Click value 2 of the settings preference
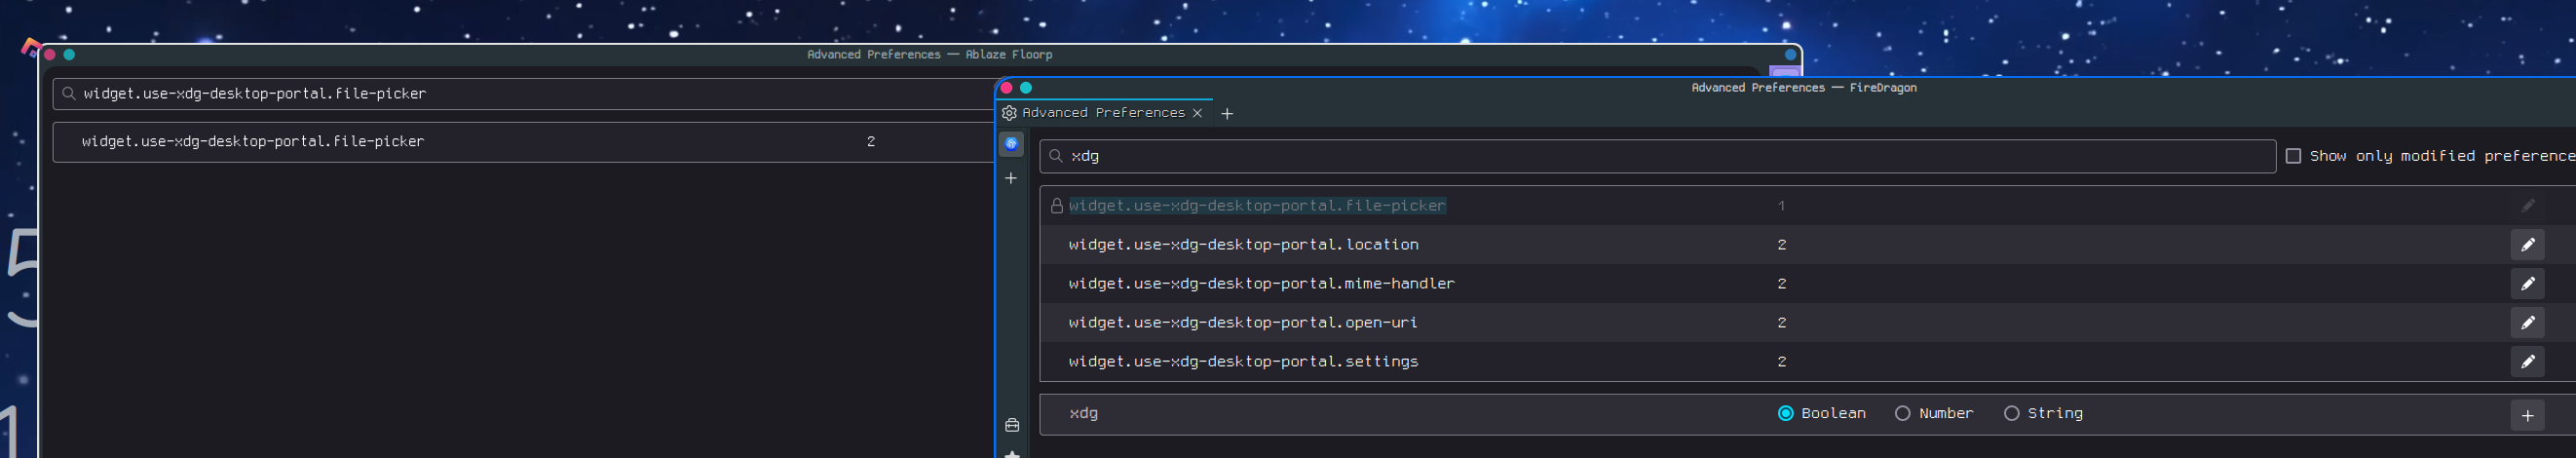Viewport: 2576px width, 458px height. (1781, 362)
